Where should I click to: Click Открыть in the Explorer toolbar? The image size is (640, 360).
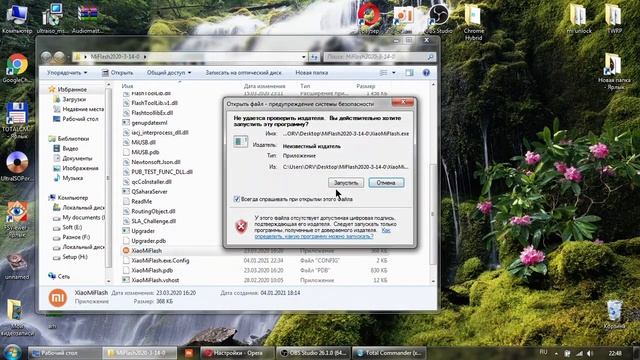[118, 73]
